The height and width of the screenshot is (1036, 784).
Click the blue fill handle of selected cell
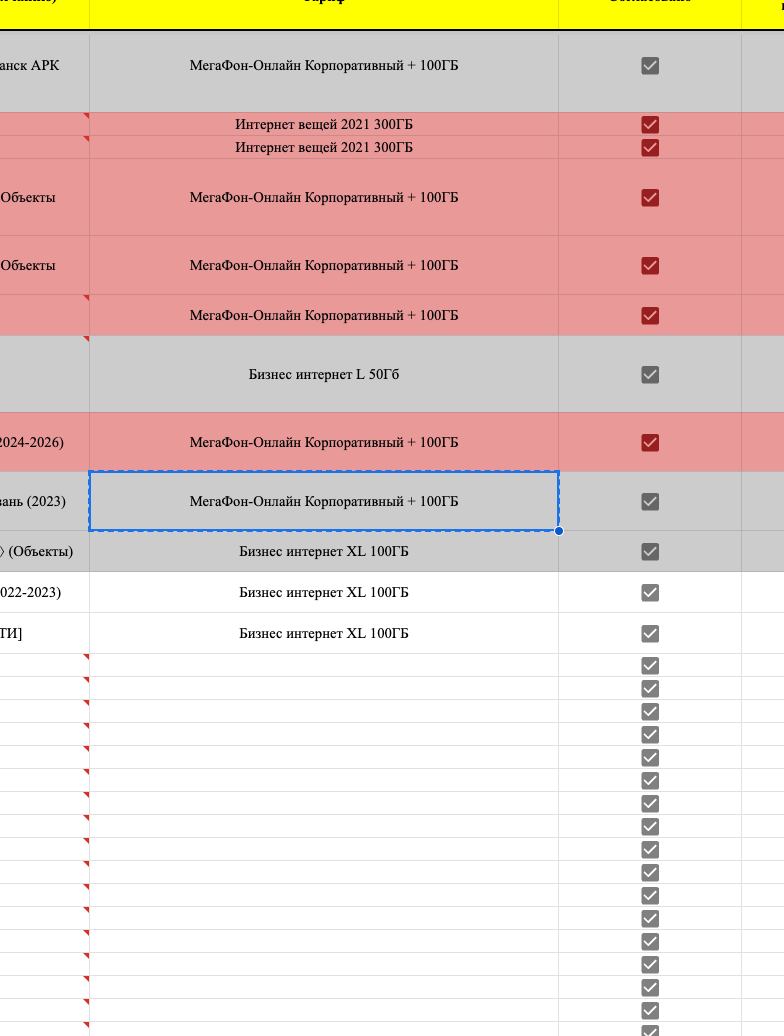pyautogui.click(x=558, y=531)
